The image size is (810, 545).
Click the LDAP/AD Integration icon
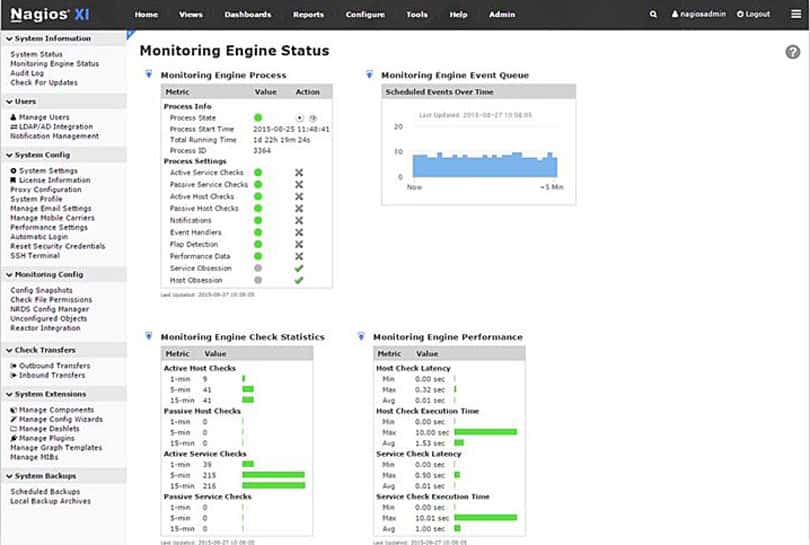pyautogui.click(x=14, y=127)
